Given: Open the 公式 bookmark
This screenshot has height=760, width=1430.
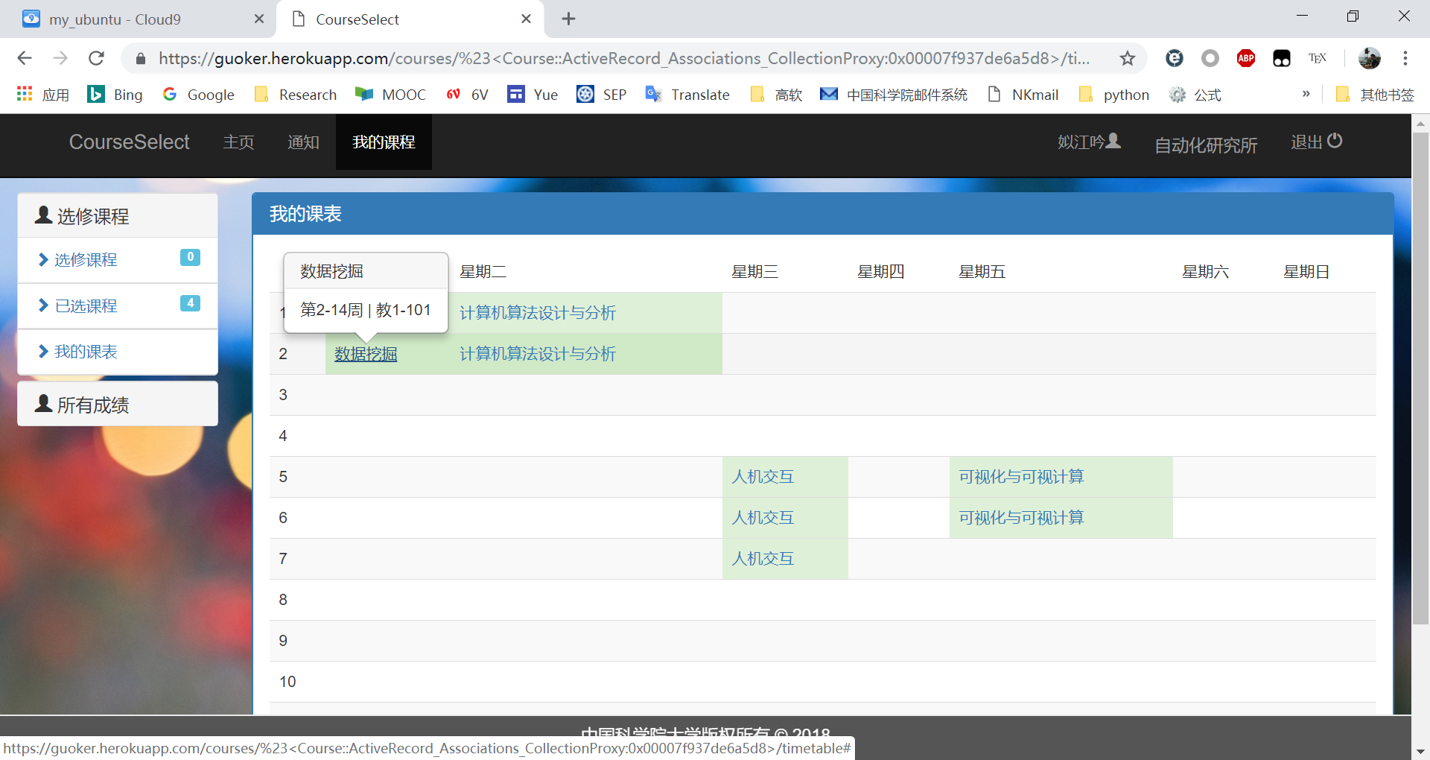Looking at the screenshot, I should point(1195,94).
